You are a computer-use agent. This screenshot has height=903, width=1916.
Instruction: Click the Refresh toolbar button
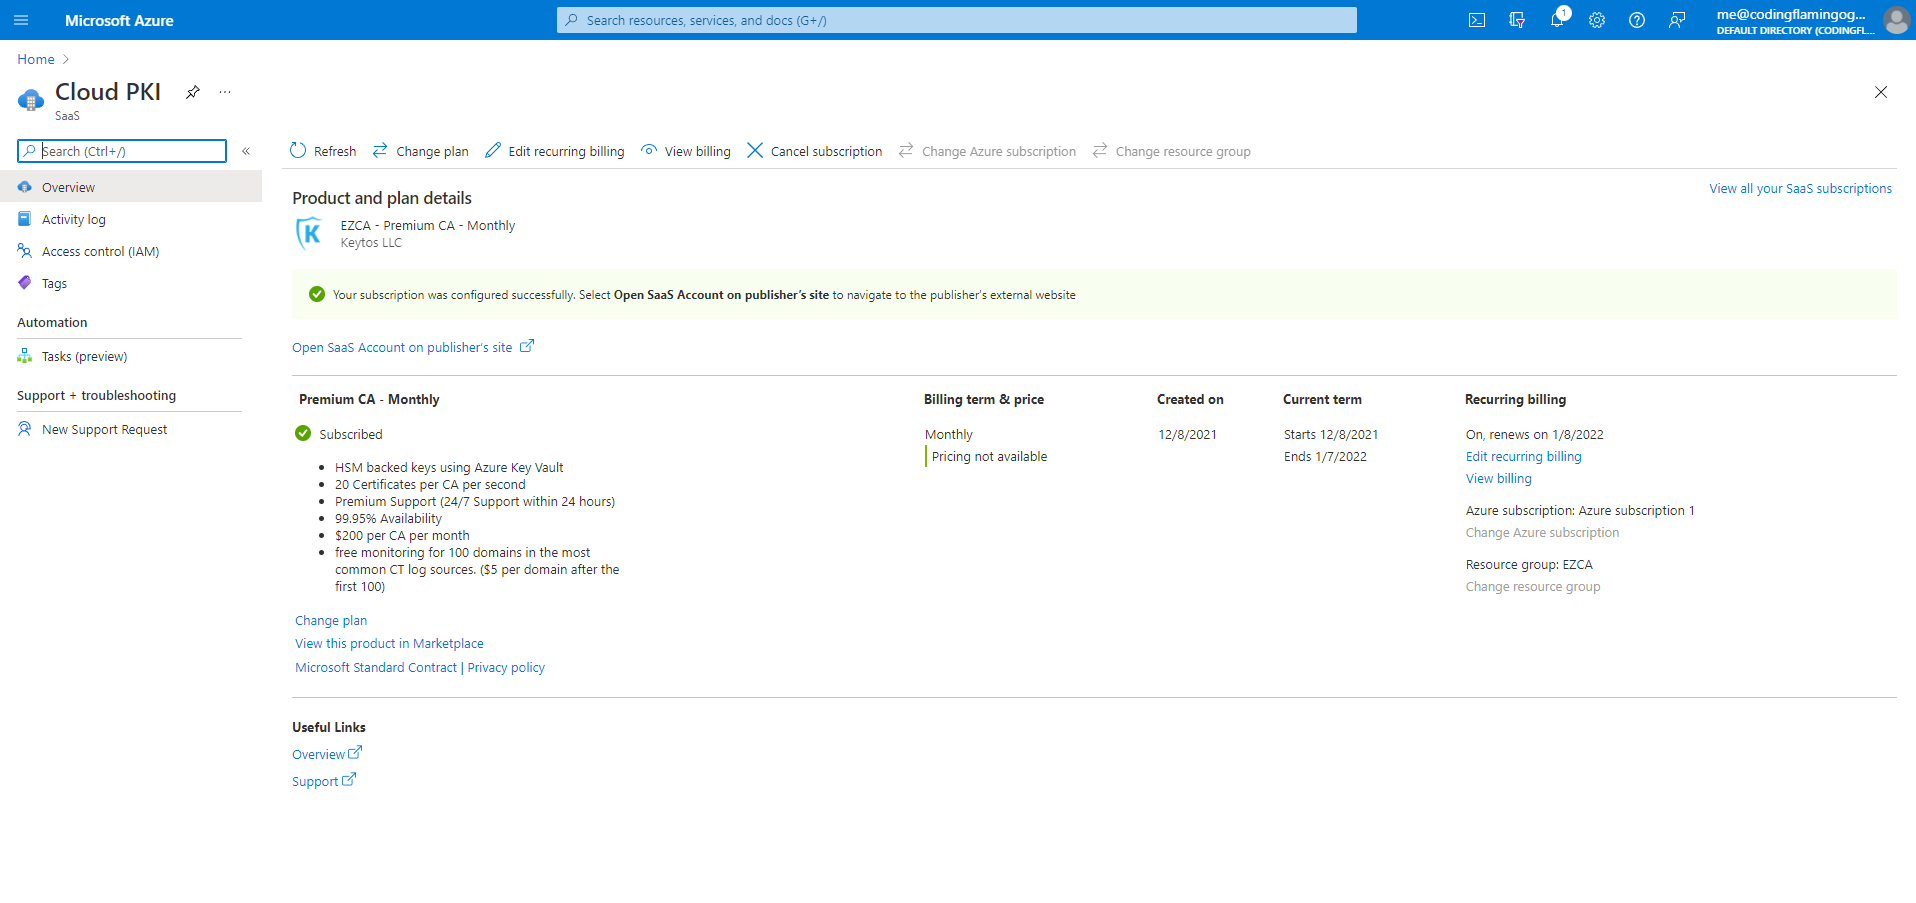[323, 151]
